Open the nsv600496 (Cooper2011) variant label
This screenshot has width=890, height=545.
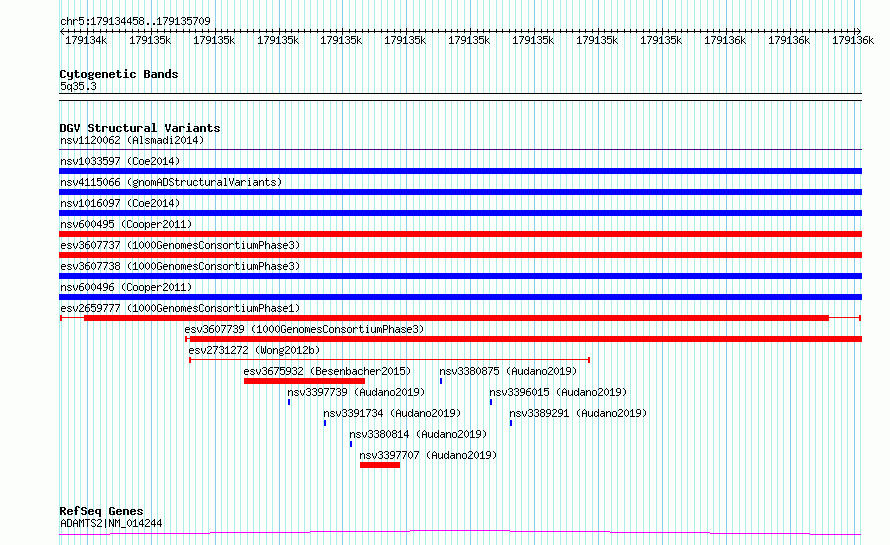click(126, 287)
